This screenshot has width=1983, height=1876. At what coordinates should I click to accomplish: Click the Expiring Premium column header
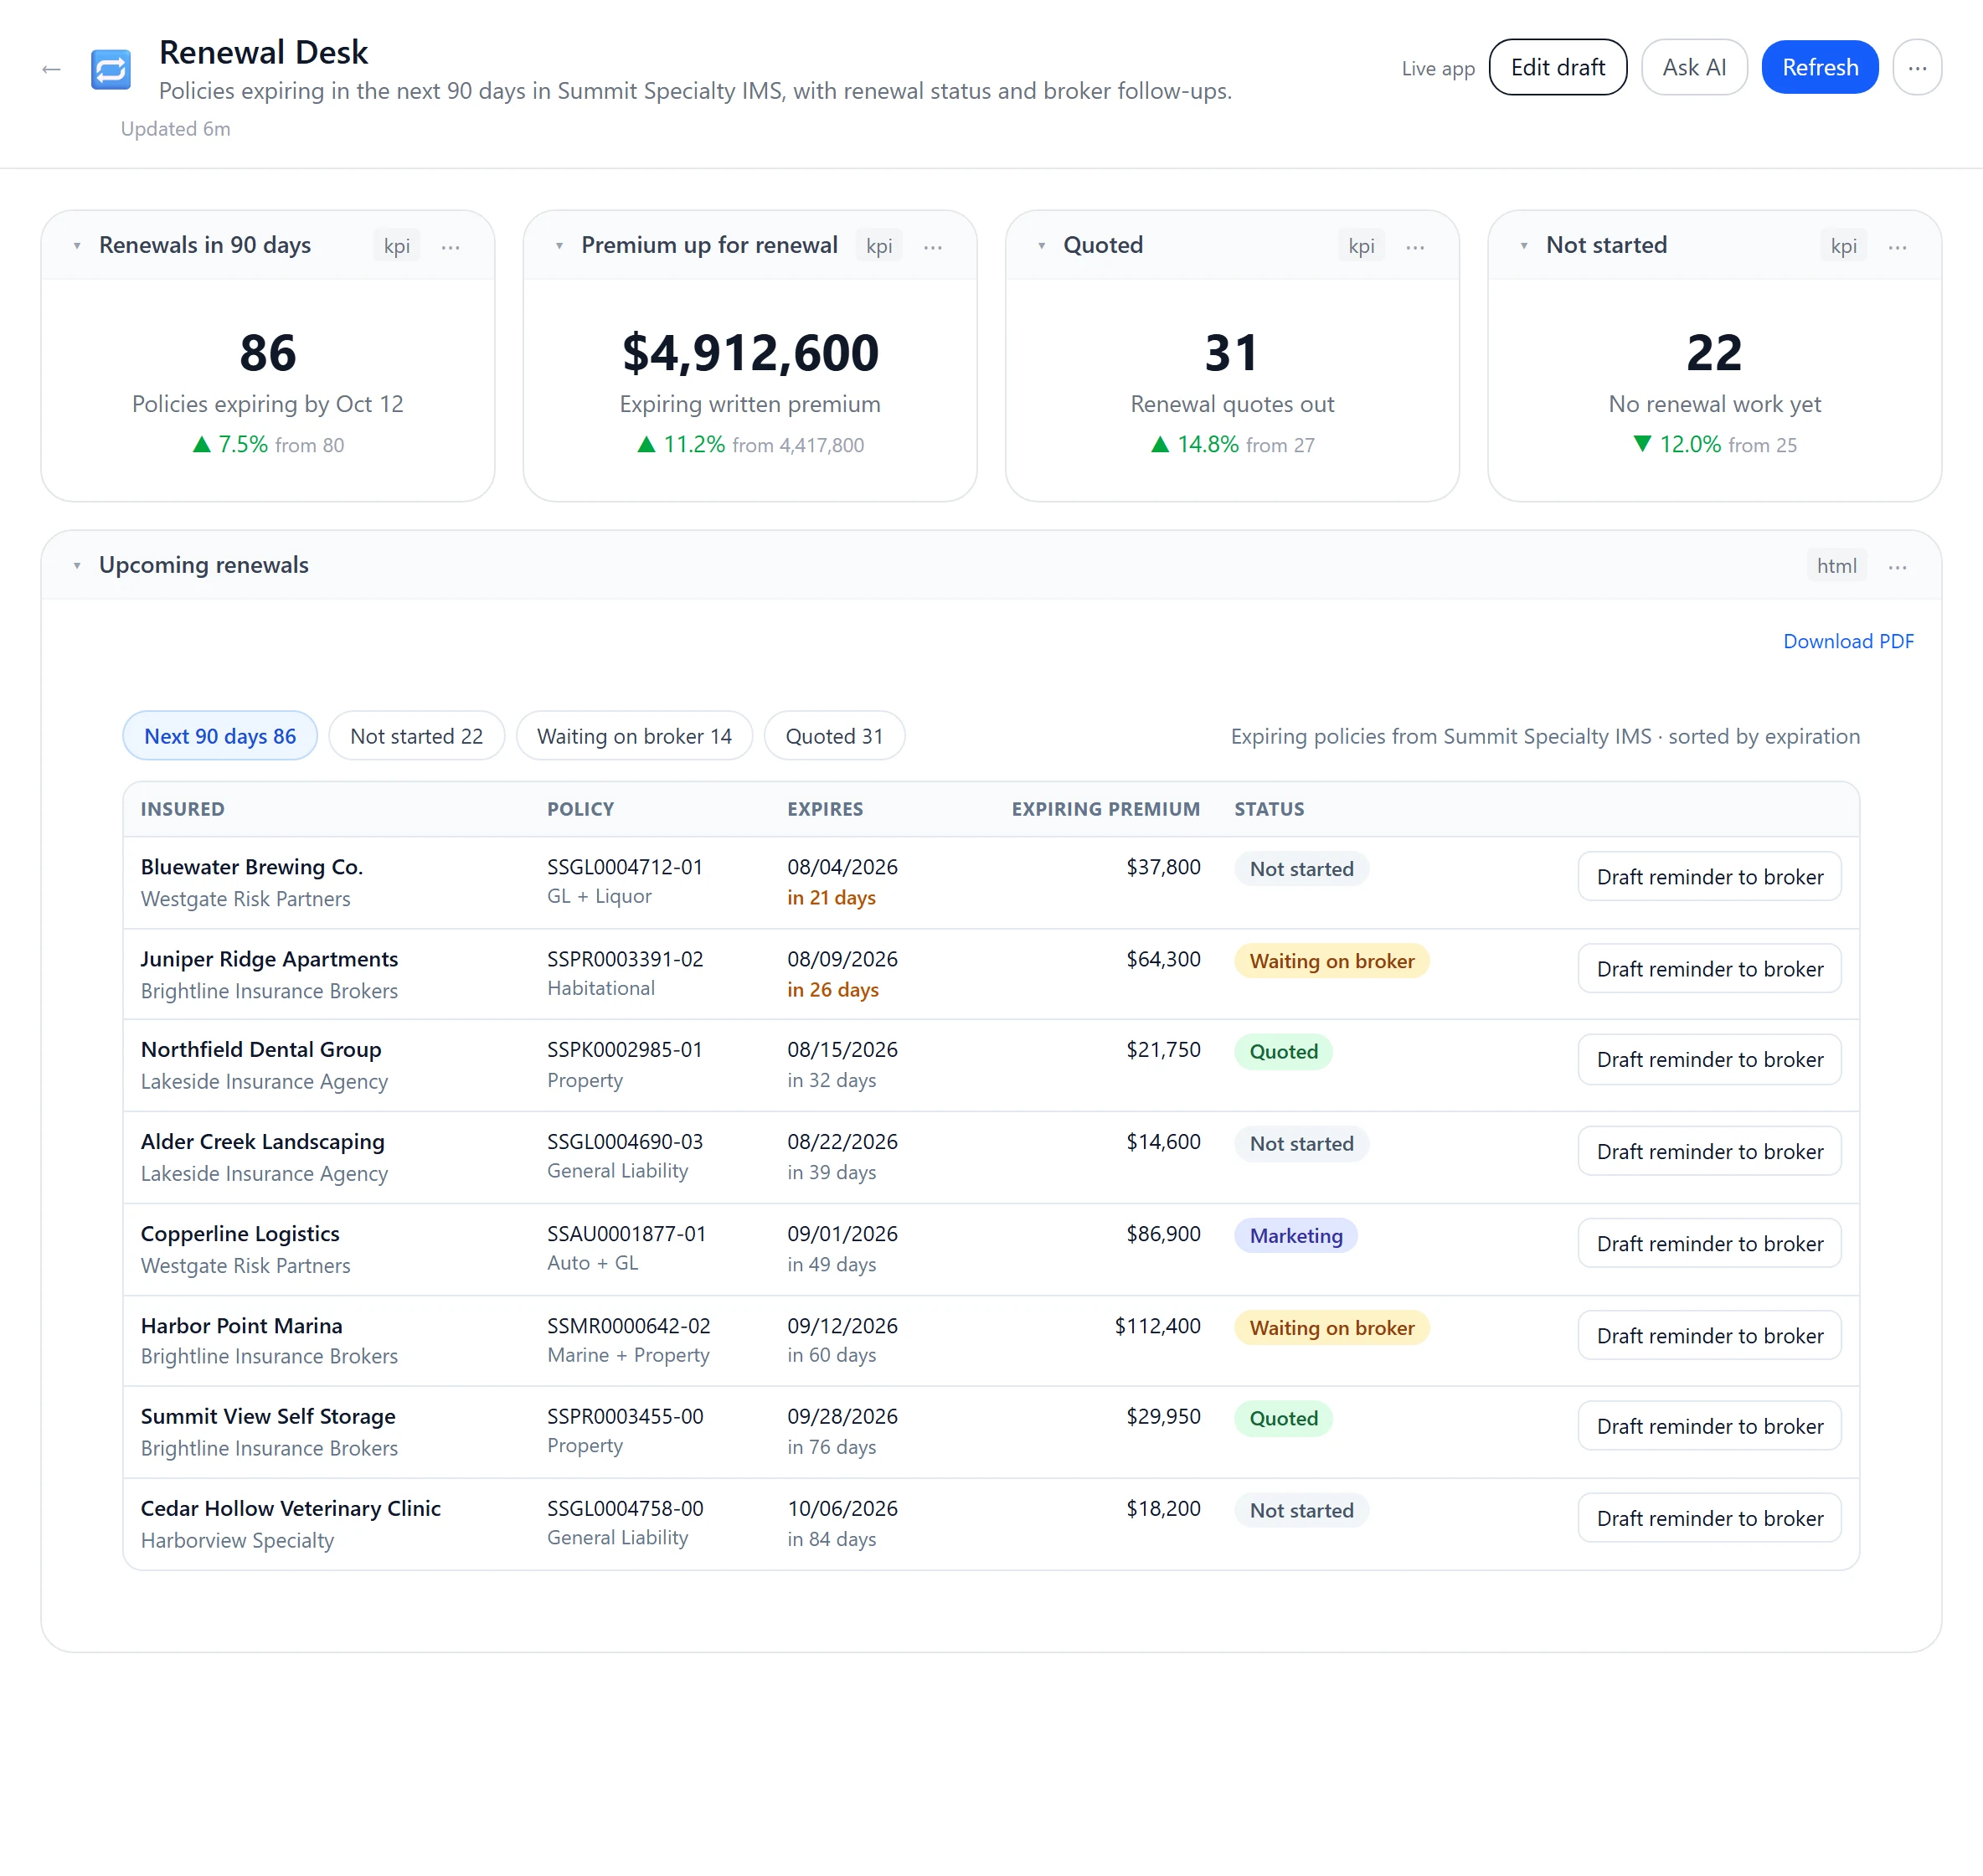click(x=1105, y=809)
